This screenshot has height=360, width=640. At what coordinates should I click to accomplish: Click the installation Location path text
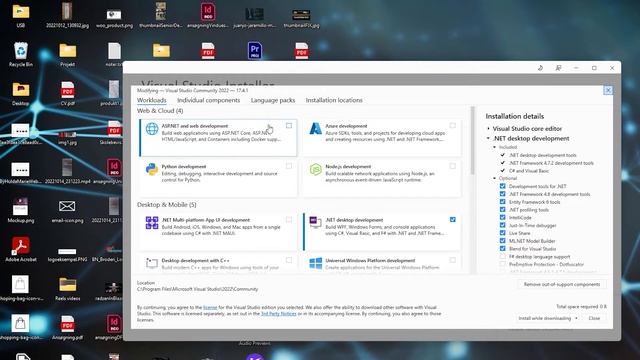point(198,289)
